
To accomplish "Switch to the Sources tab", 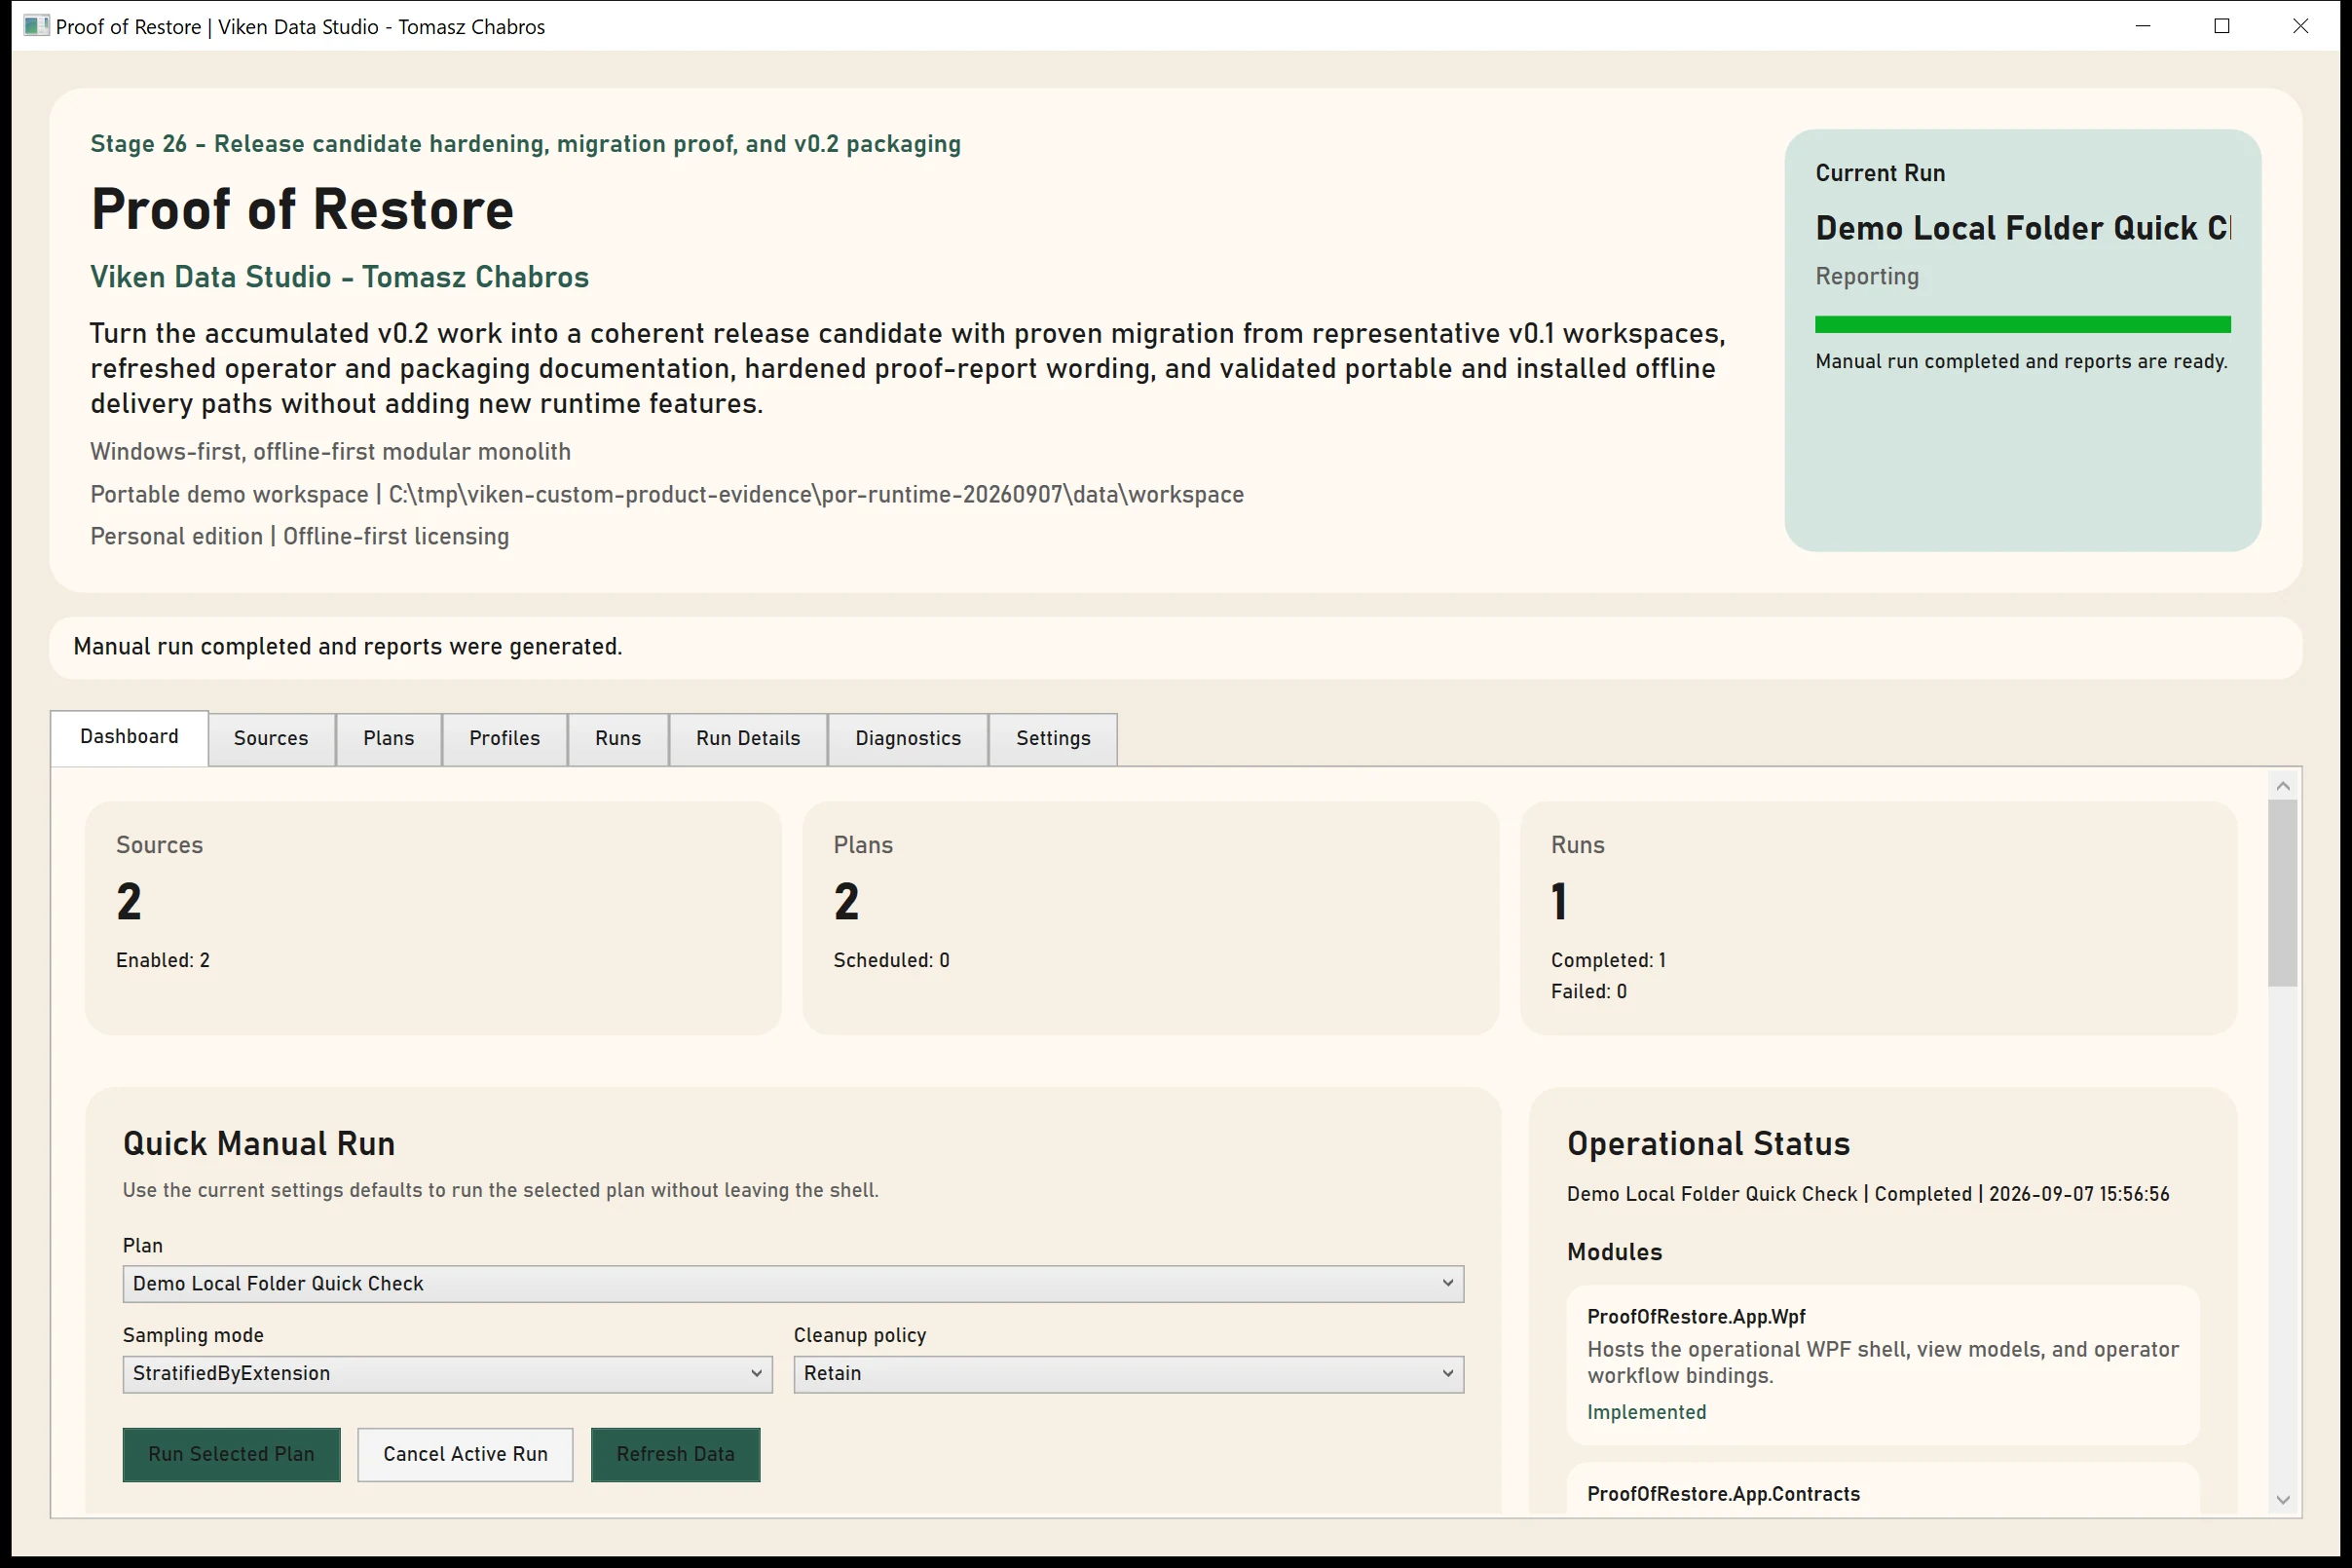I will (271, 739).
